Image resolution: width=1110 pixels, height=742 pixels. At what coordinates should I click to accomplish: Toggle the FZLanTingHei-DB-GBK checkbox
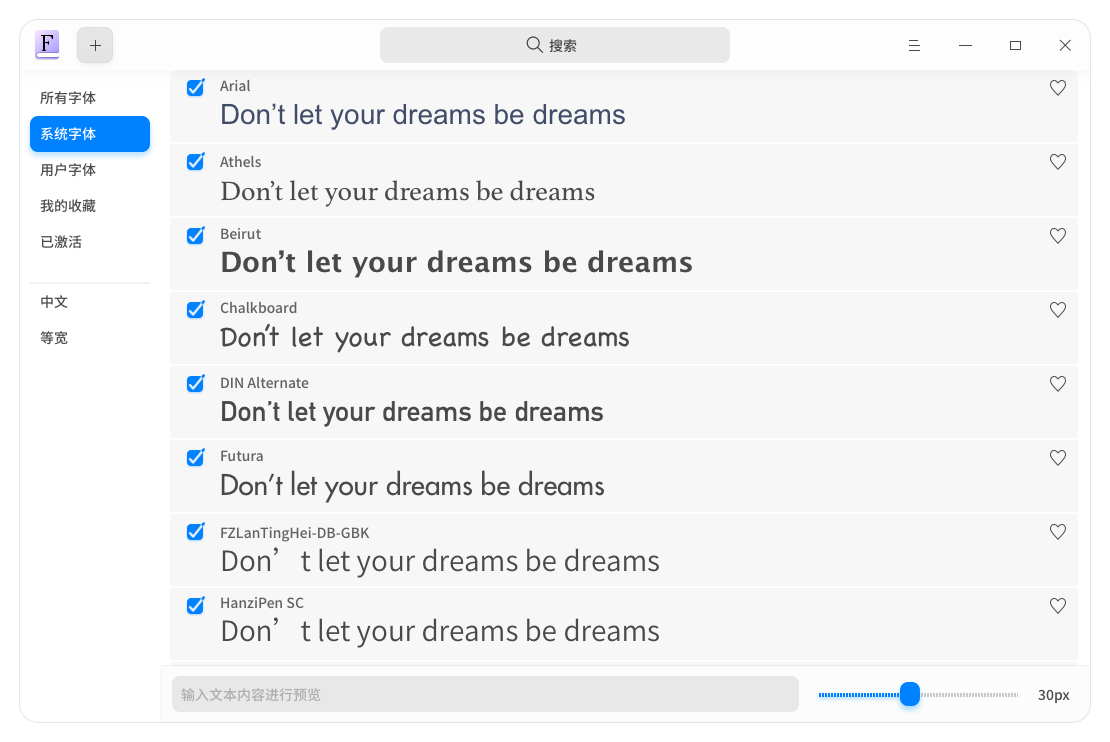(x=195, y=531)
